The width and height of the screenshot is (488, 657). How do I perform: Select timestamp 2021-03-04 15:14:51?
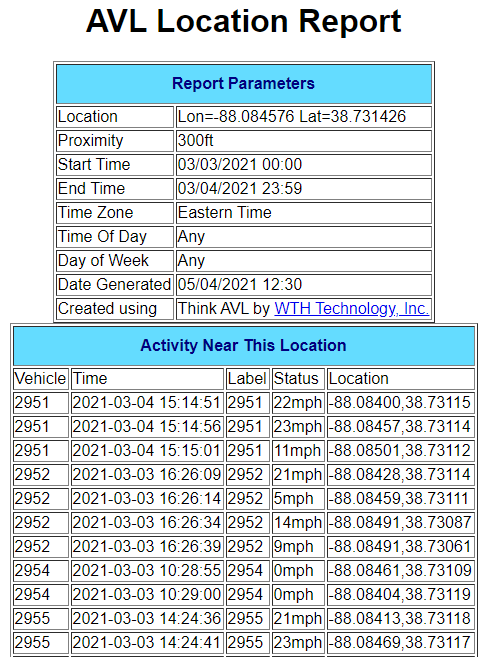(147, 403)
